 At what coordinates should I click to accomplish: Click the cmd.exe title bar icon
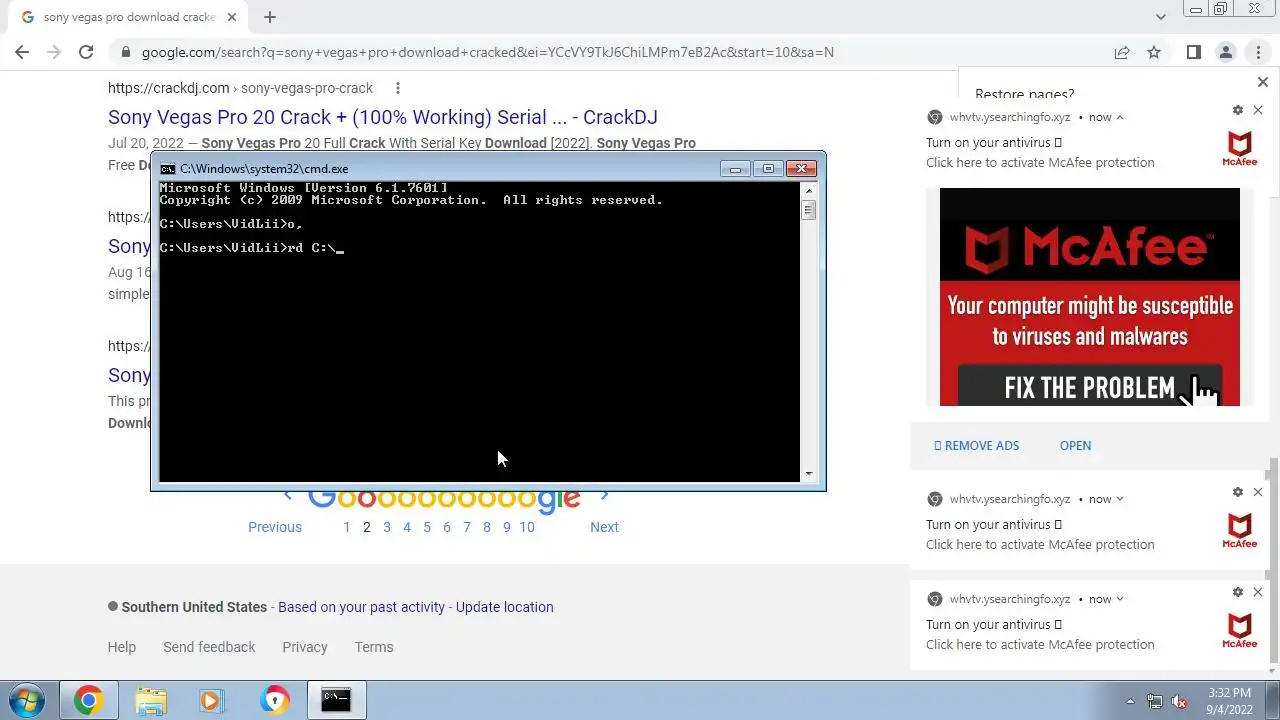[168, 169]
